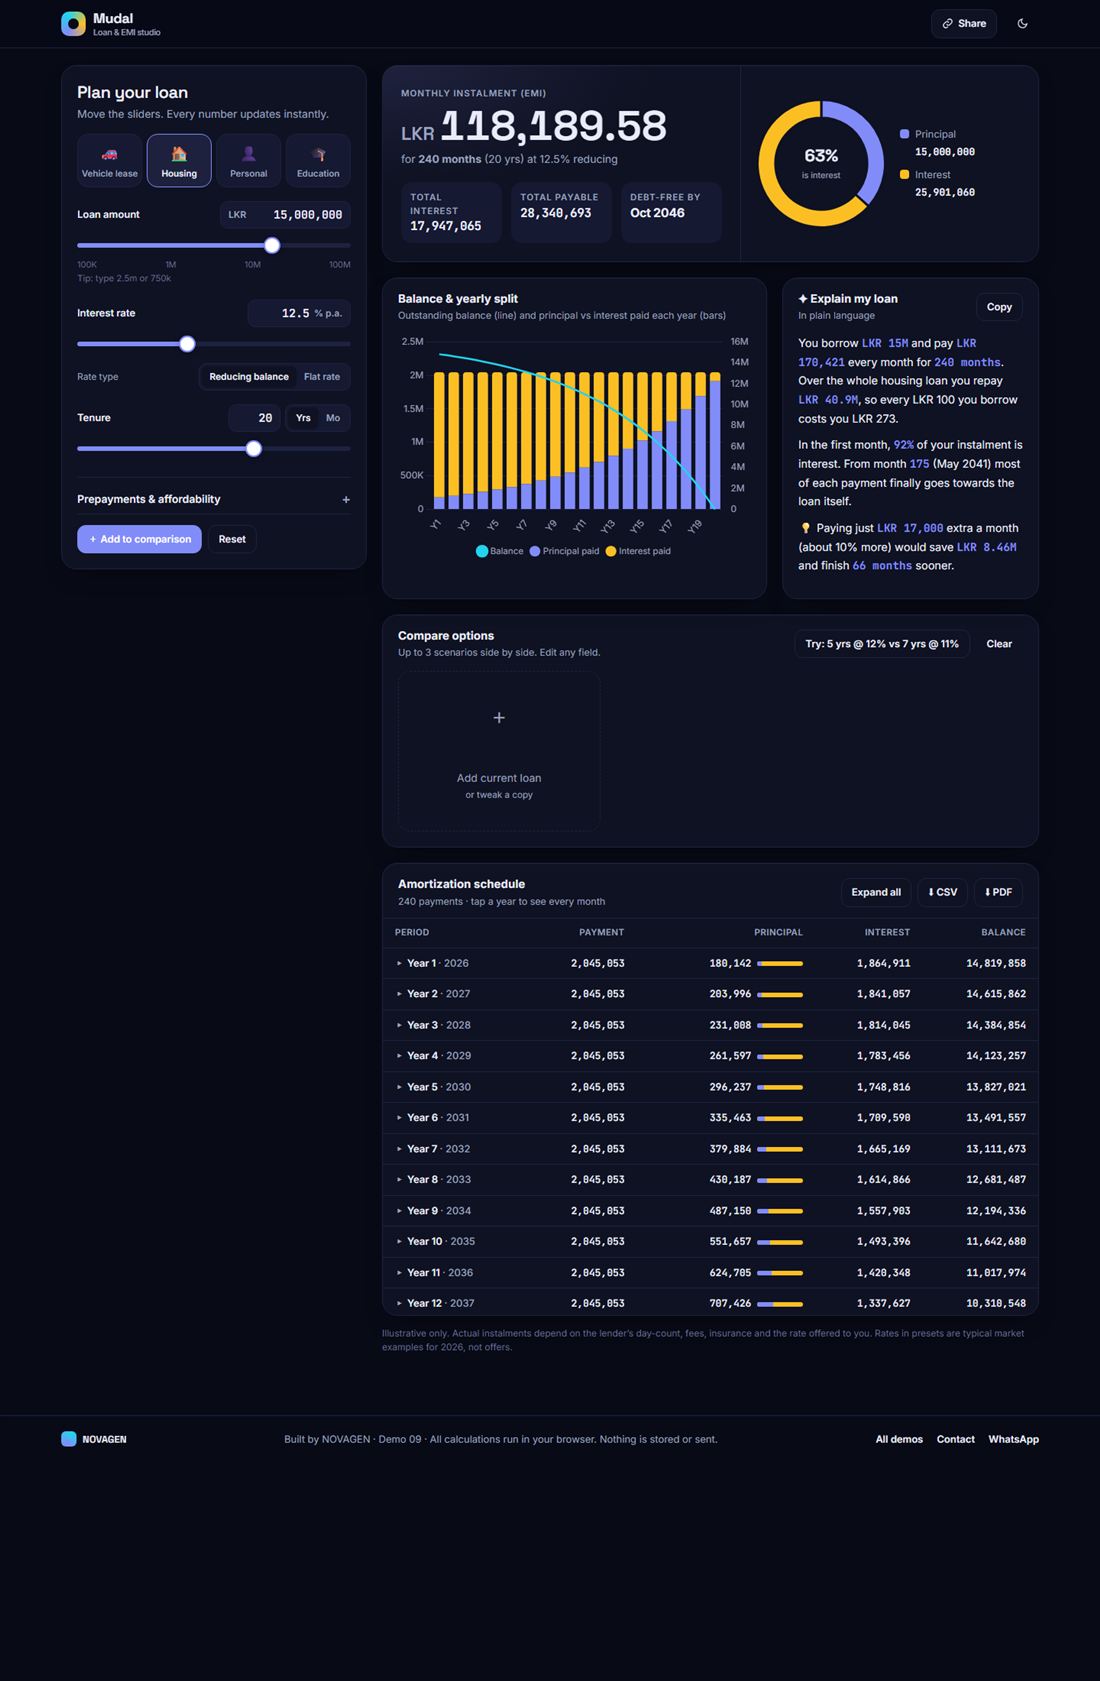
Task: Expand the Year 8 · 2033 row
Action: [x=710, y=1180]
